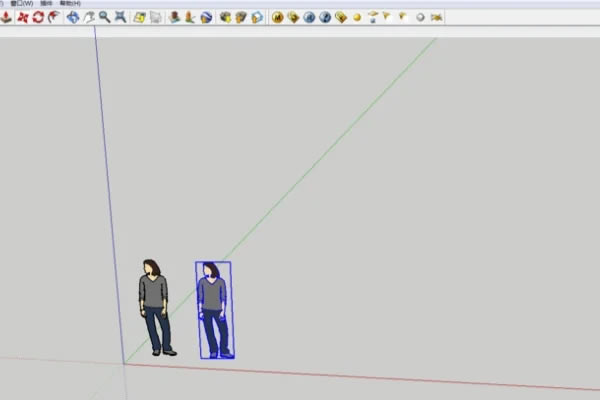
Task: Click the gray sphere toolbar icon
Action: point(420,17)
